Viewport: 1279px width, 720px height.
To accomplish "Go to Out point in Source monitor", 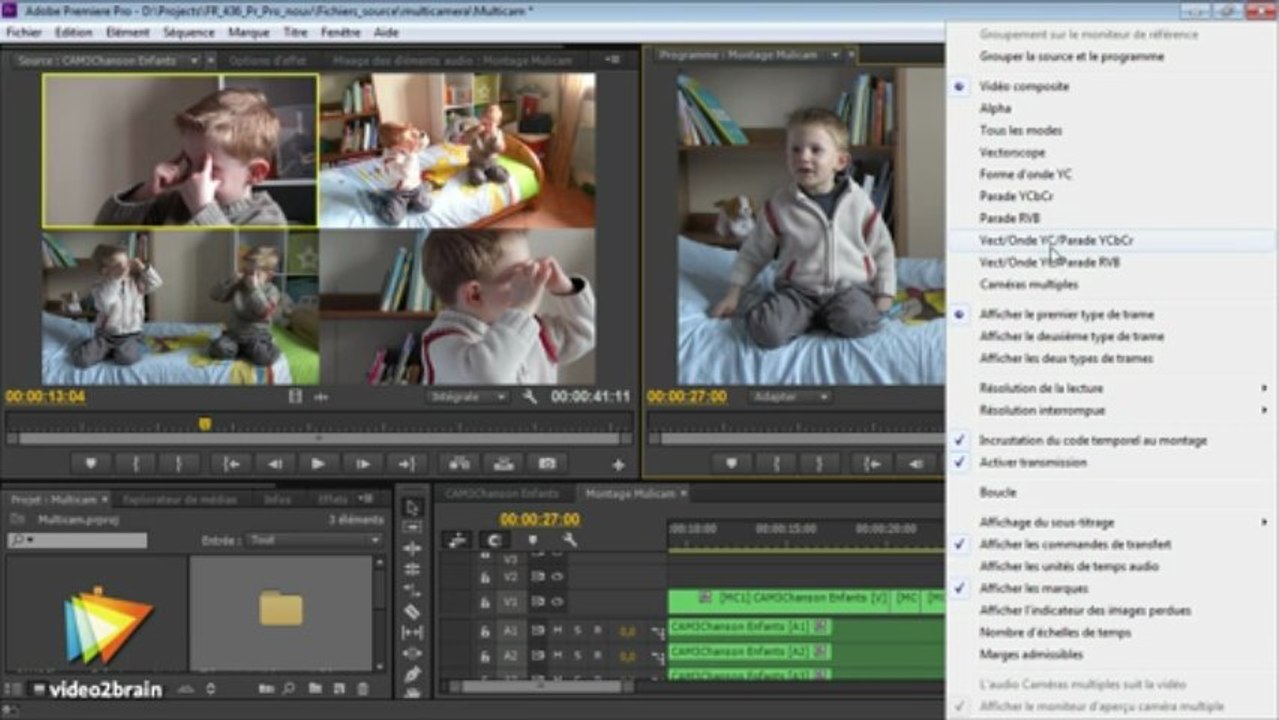I will (406, 464).
